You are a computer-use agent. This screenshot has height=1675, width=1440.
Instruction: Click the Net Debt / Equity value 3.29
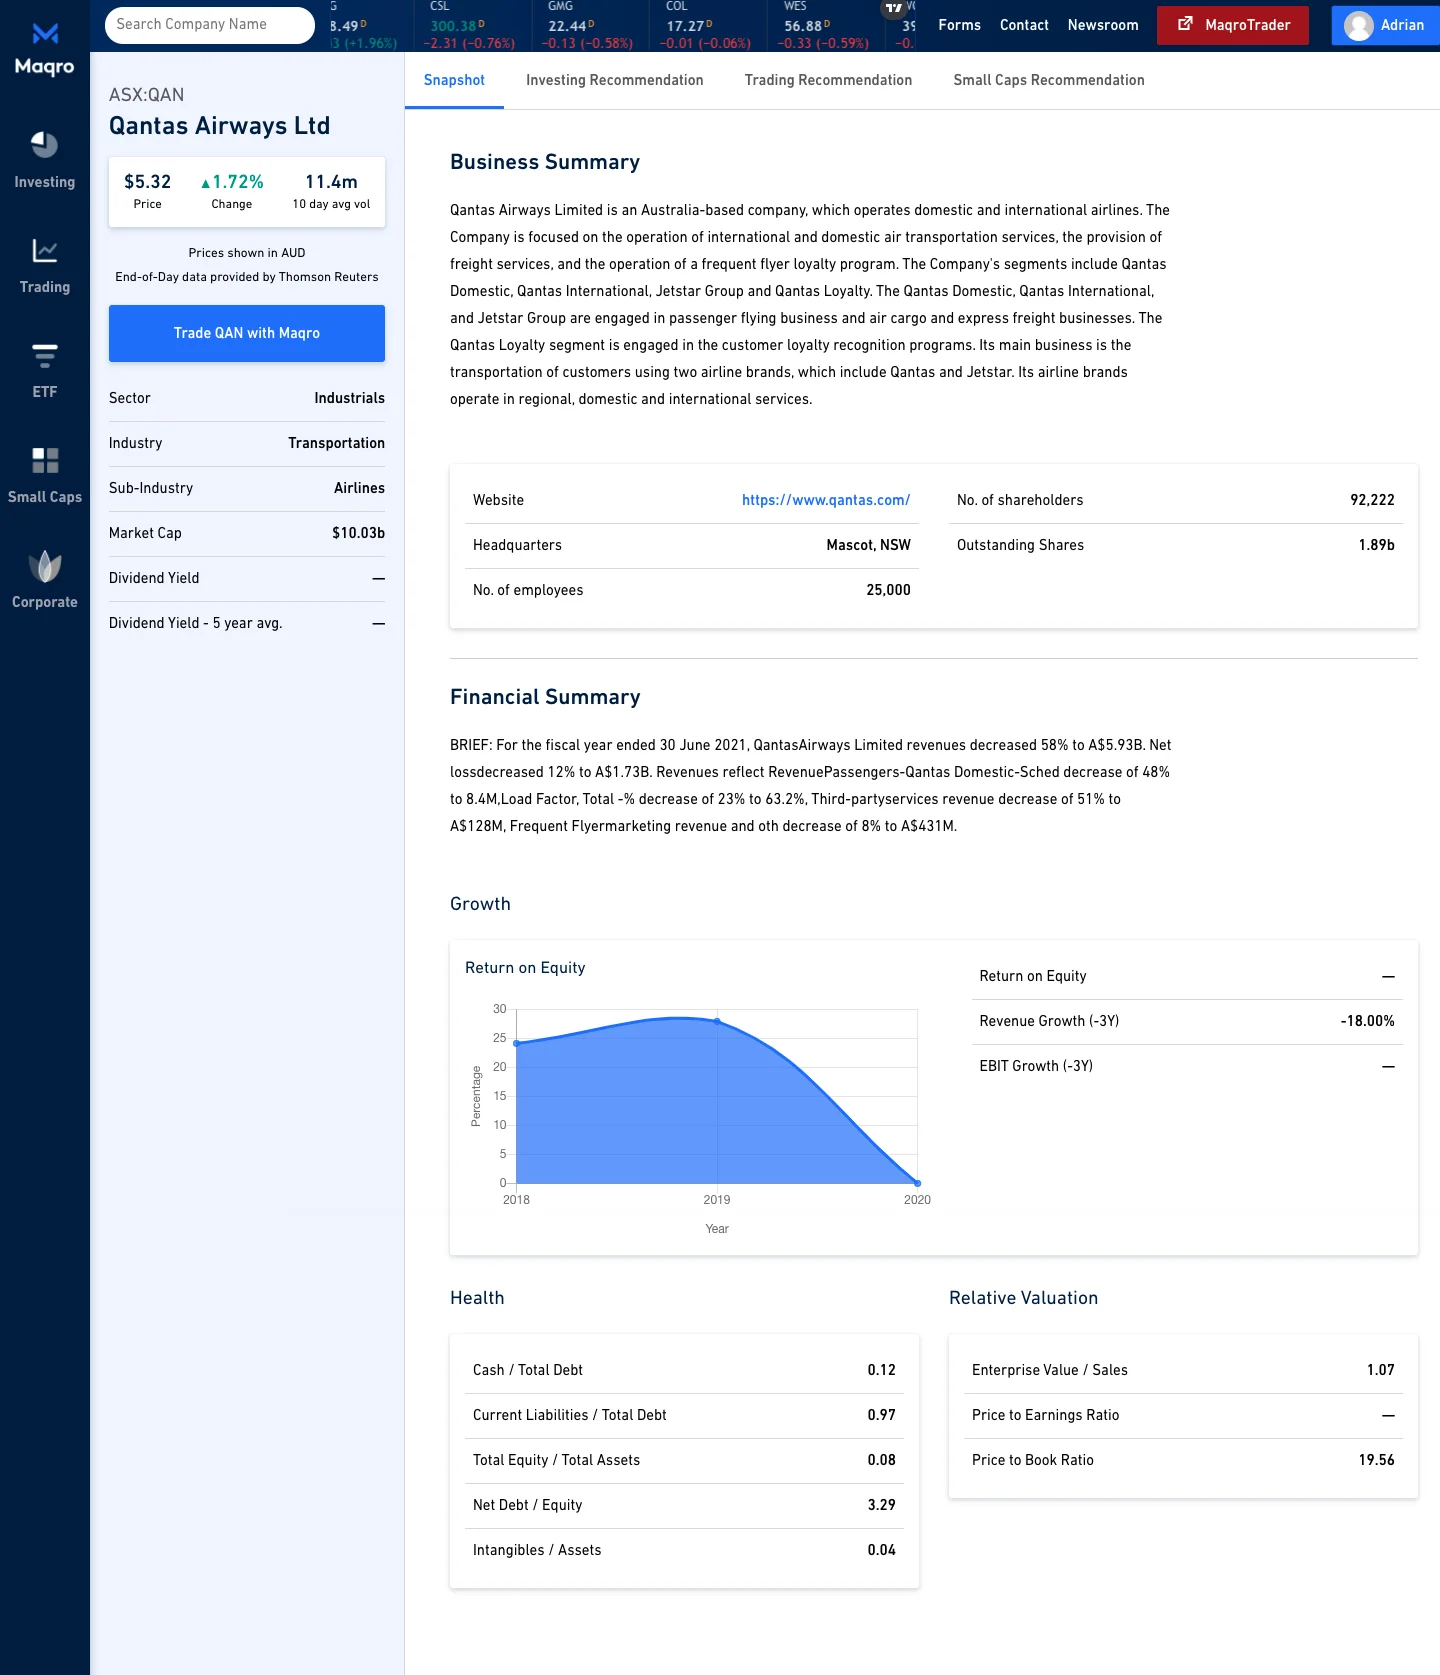click(881, 1505)
